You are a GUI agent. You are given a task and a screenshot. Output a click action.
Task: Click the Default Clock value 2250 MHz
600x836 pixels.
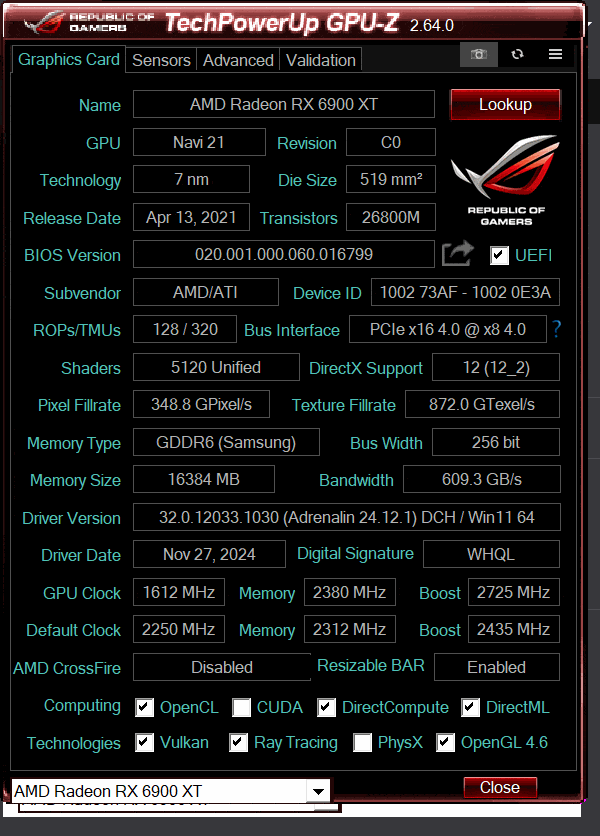pos(179,629)
